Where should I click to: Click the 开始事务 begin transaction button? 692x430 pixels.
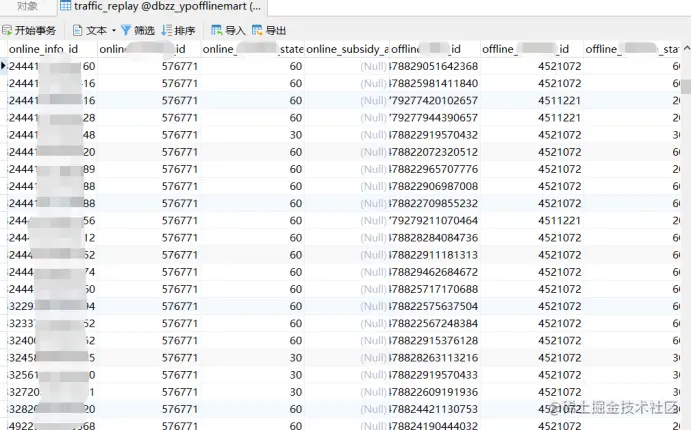coord(29,30)
